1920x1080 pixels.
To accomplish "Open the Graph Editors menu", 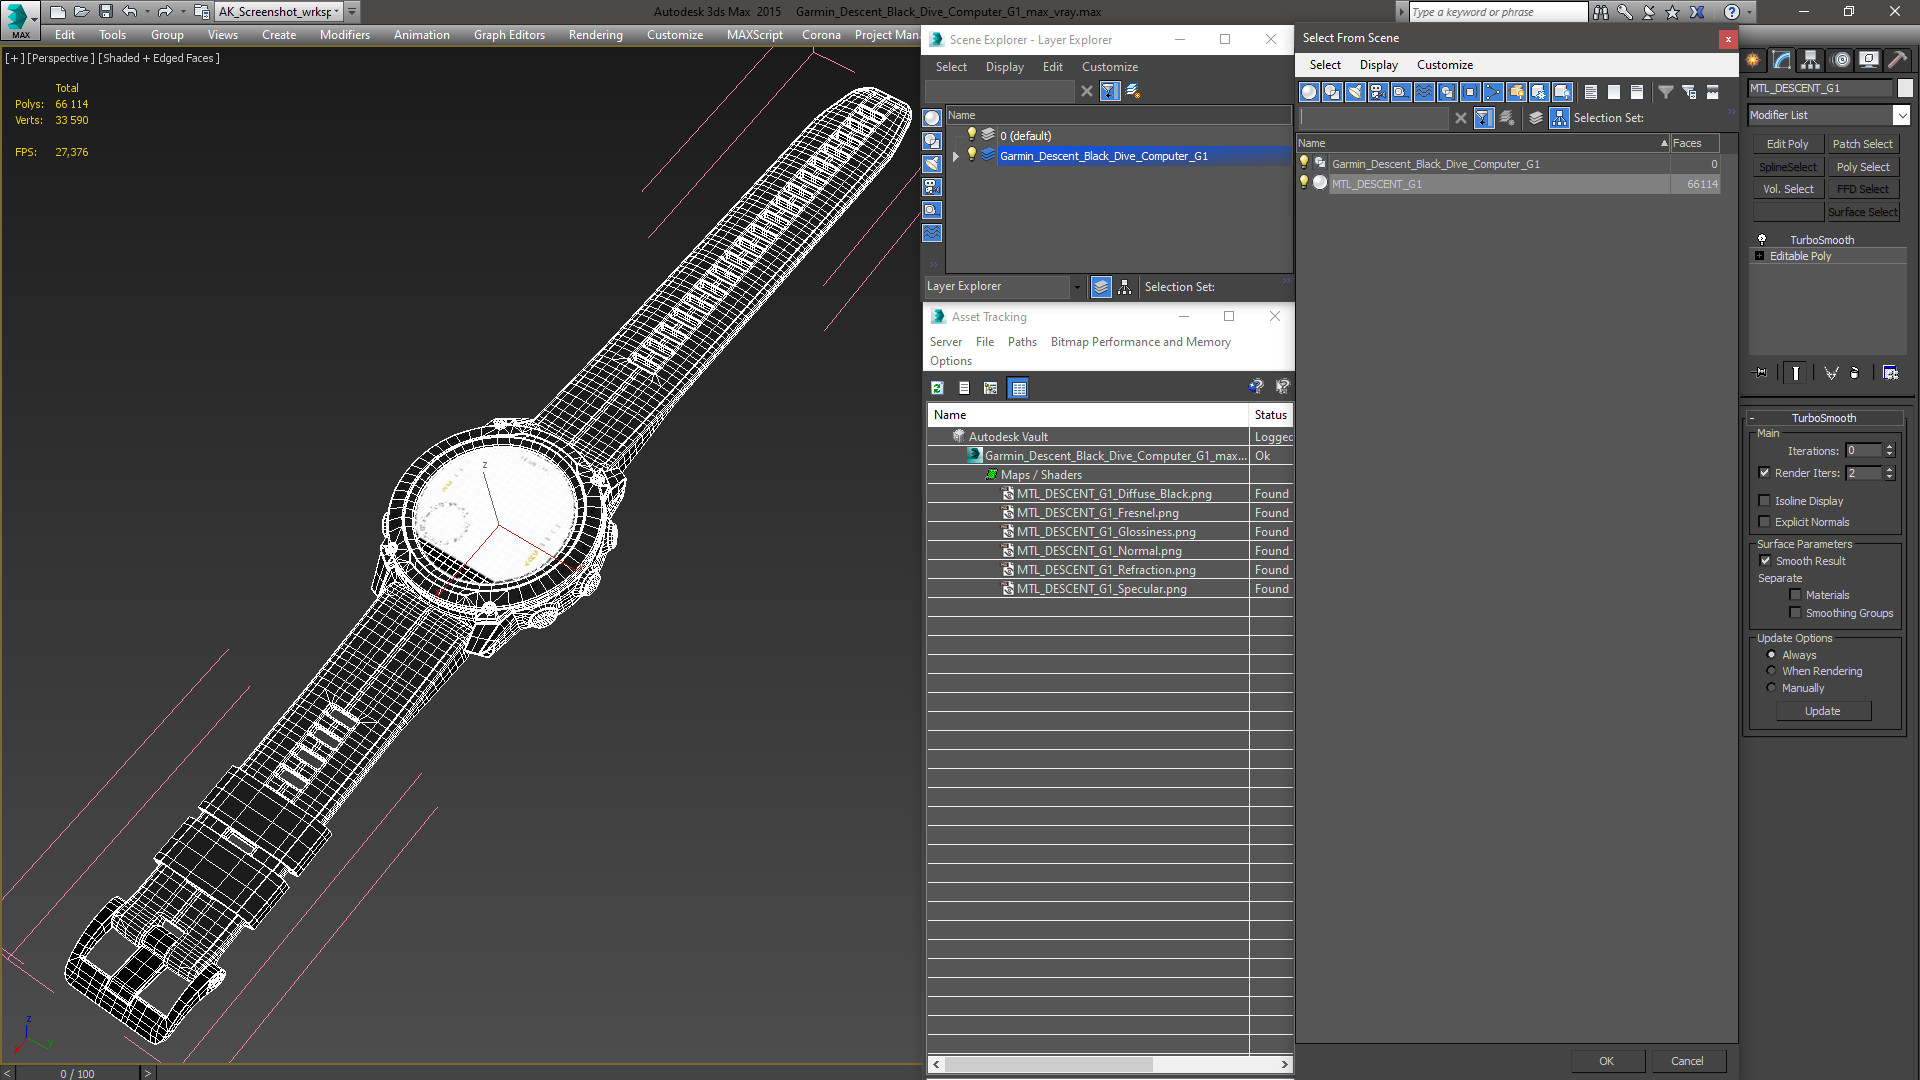I will (x=509, y=35).
